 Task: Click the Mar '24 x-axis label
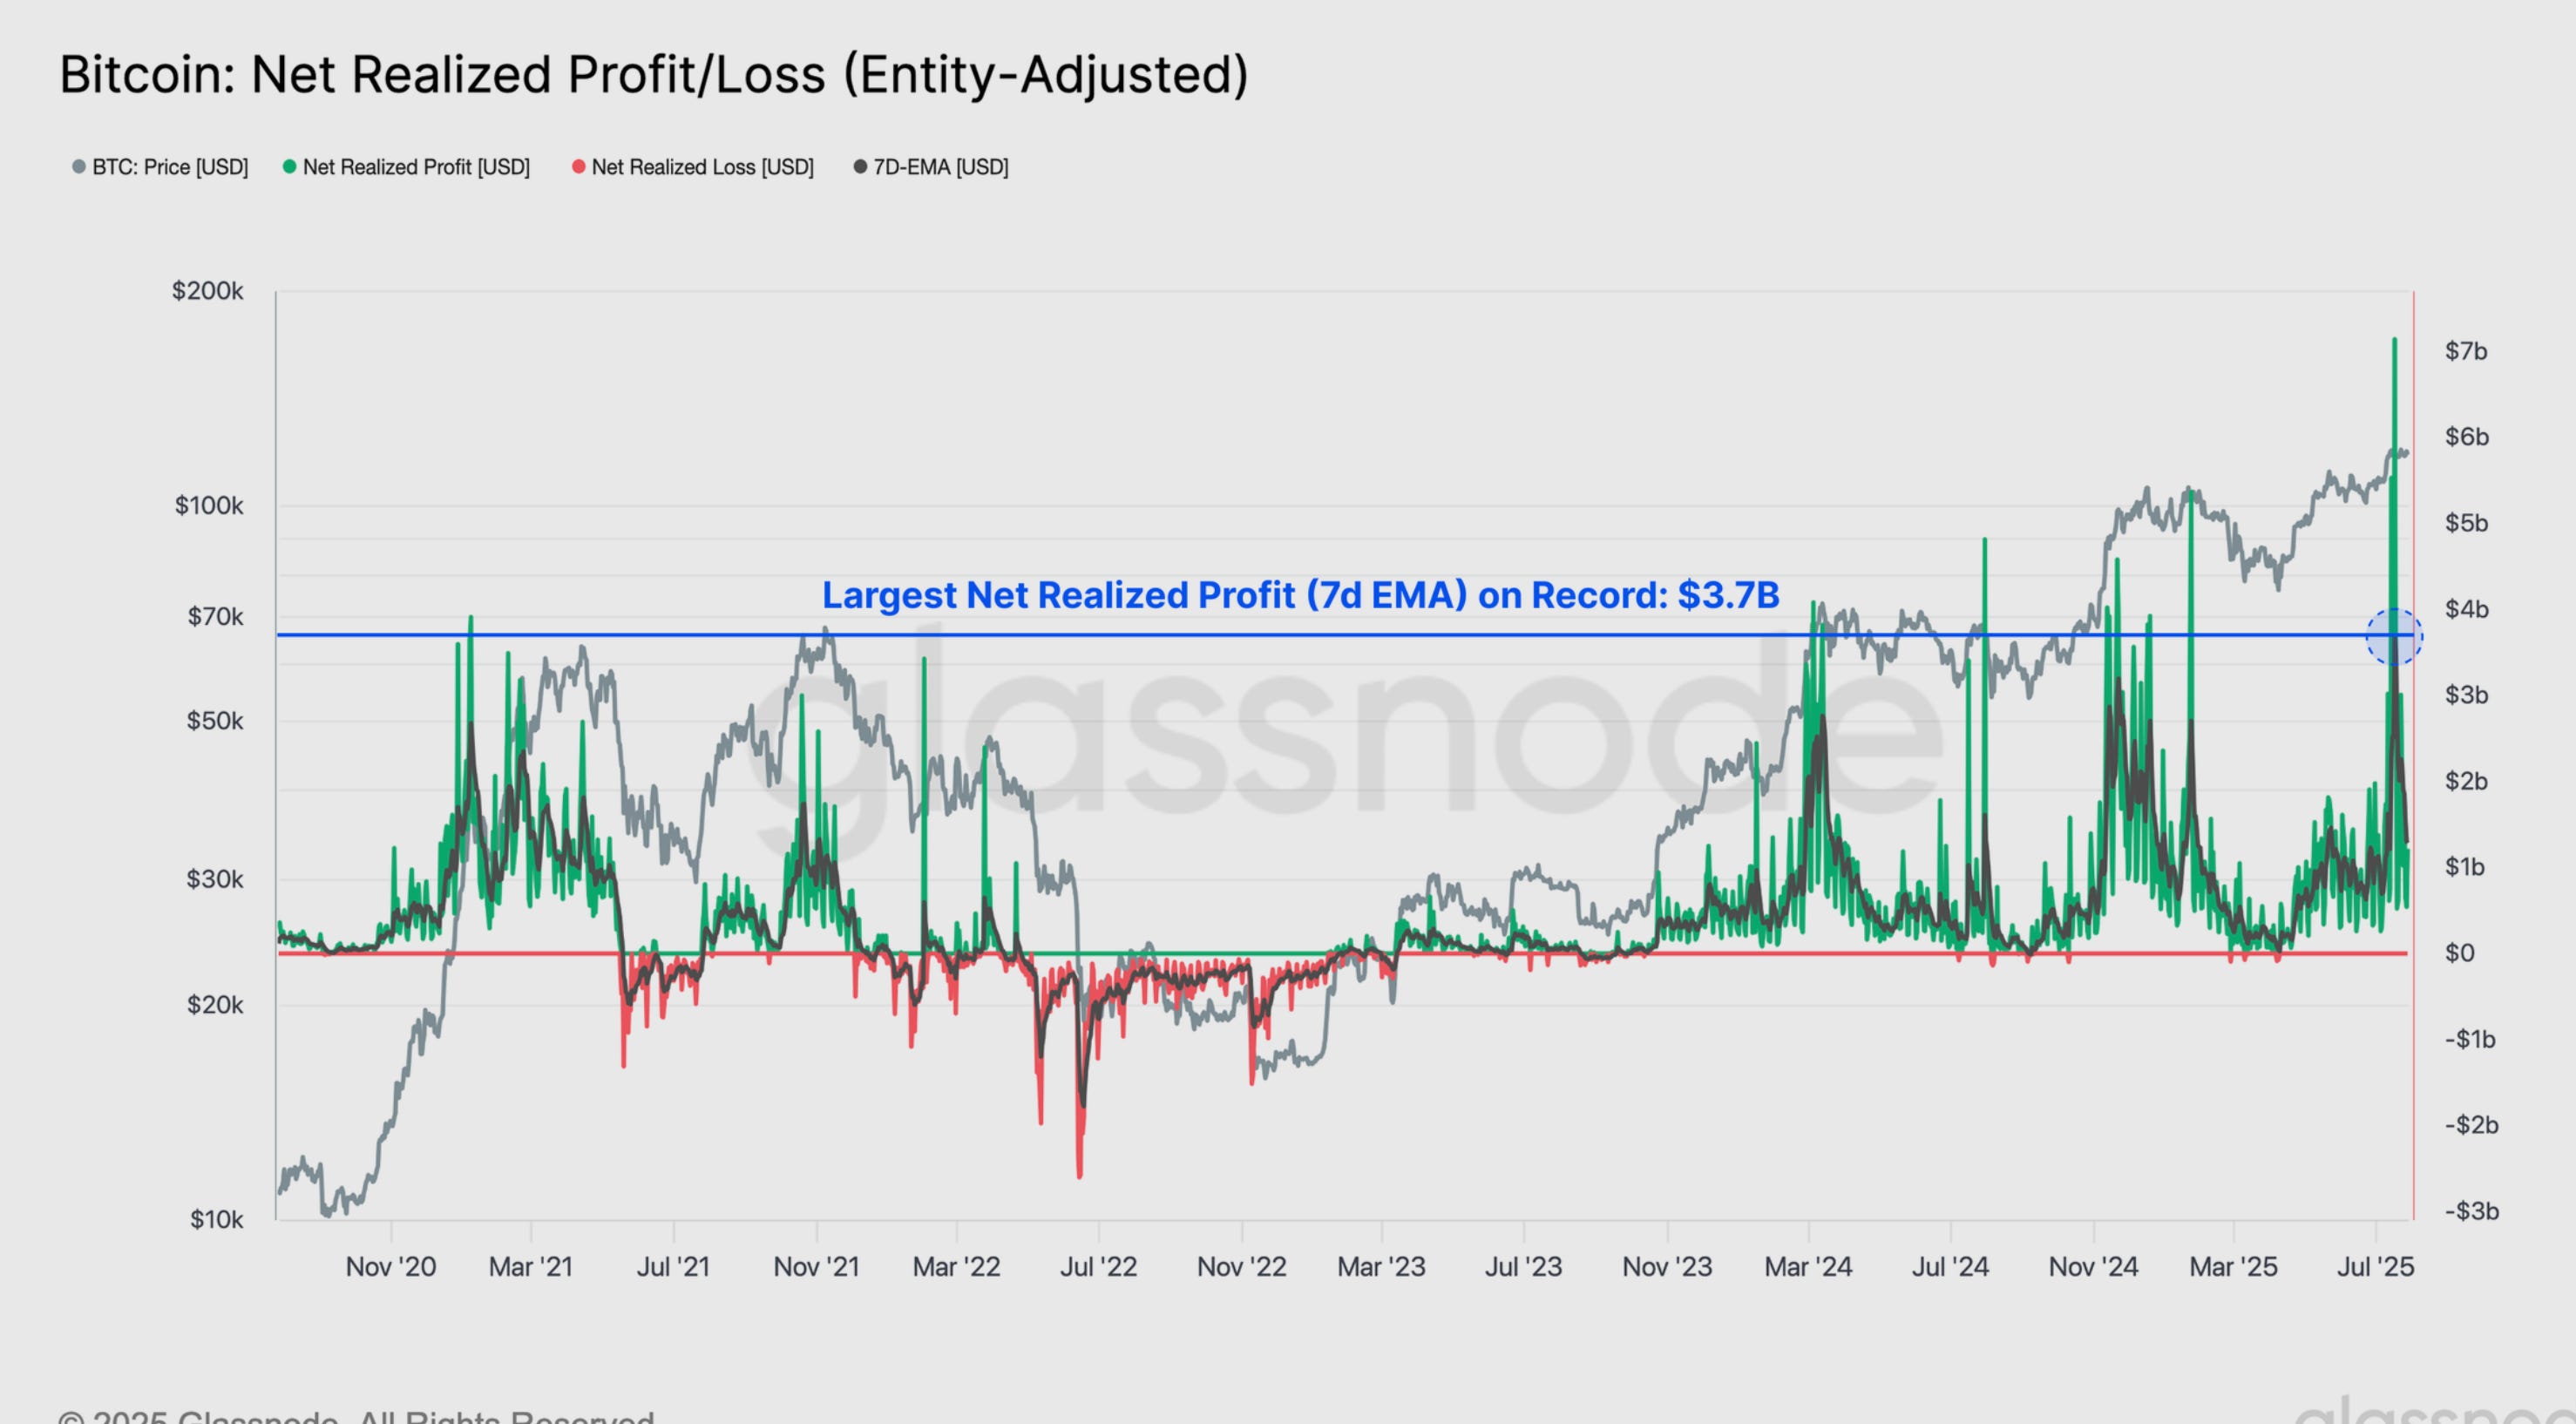(1808, 1267)
